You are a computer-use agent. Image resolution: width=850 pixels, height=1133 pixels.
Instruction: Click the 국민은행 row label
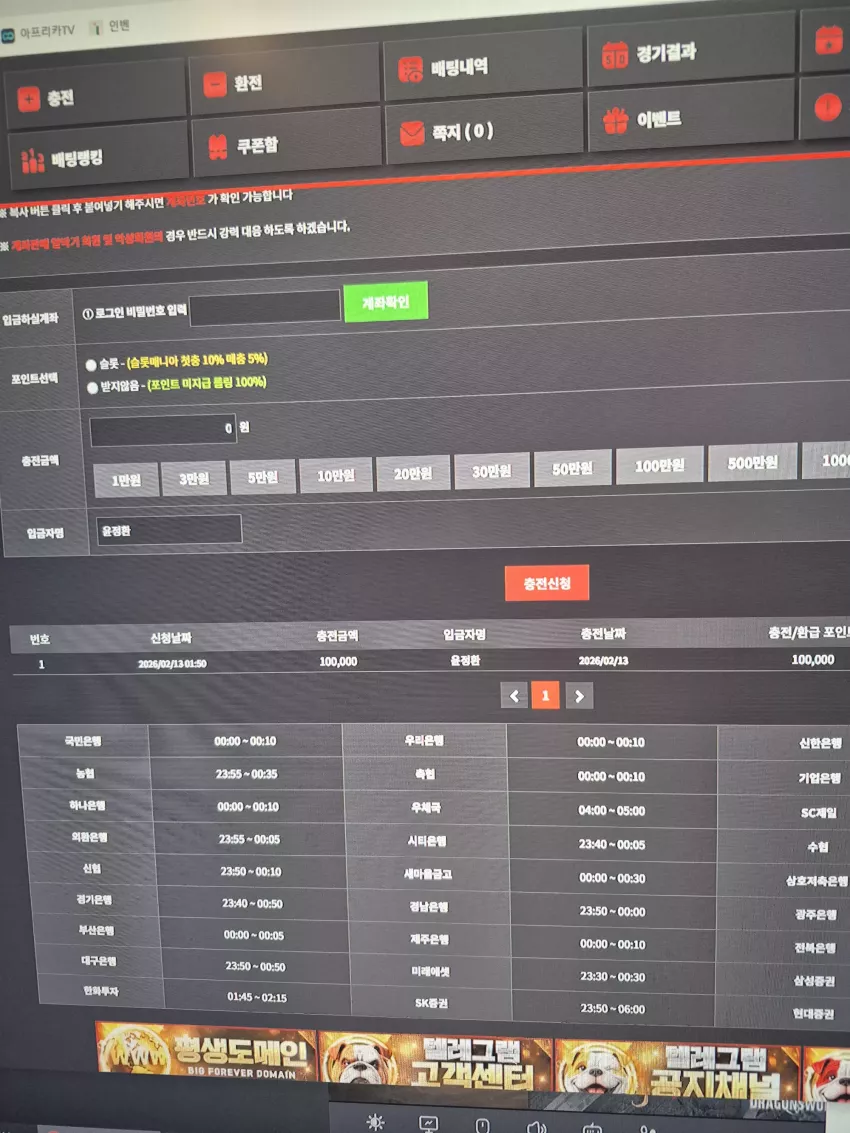click(x=83, y=741)
